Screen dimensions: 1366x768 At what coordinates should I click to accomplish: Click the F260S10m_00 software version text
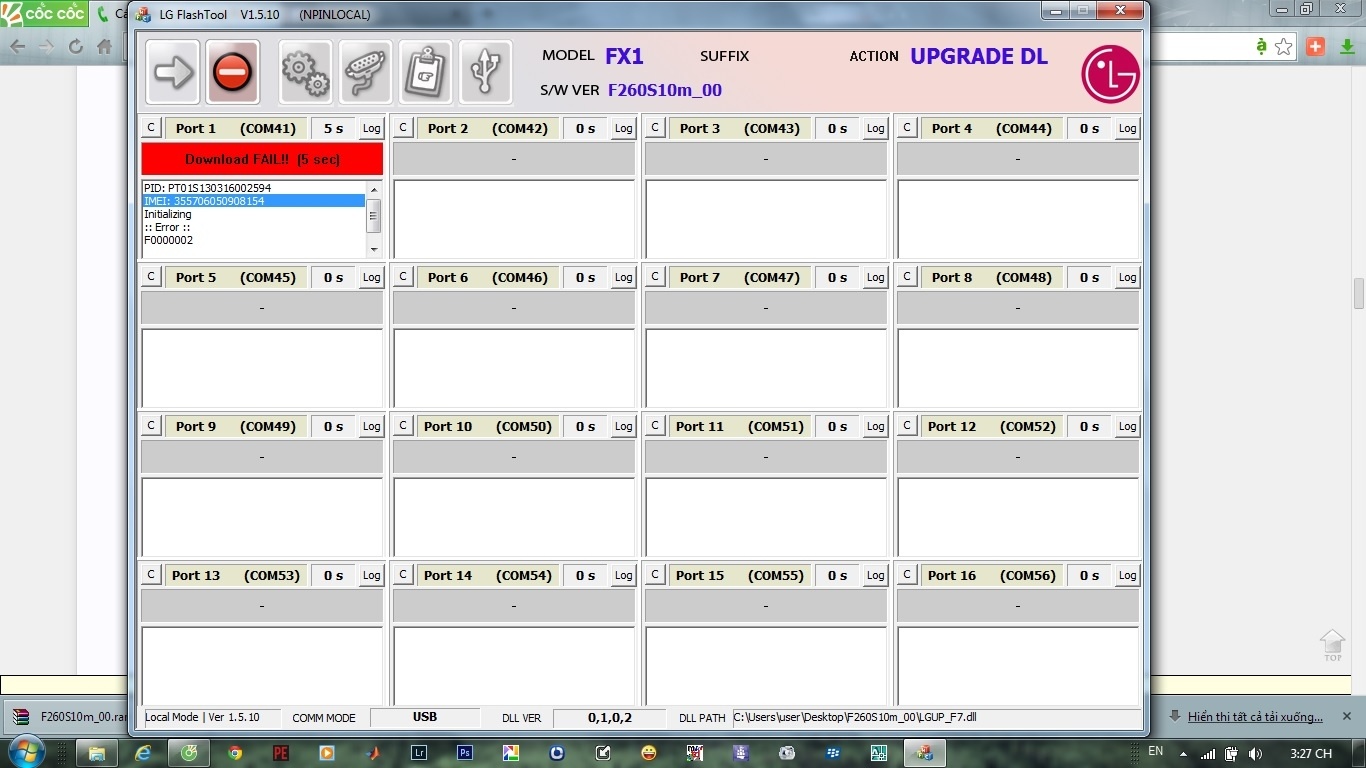665,90
